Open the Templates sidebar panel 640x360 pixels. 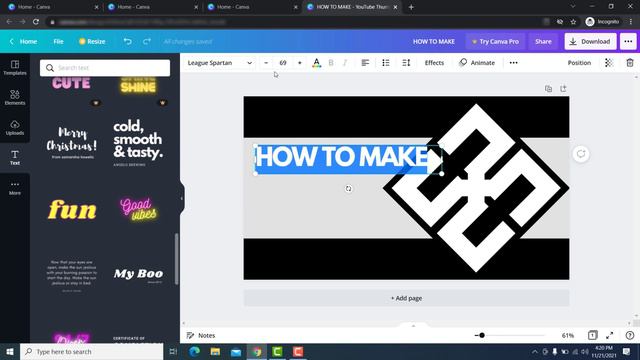tap(15, 67)
